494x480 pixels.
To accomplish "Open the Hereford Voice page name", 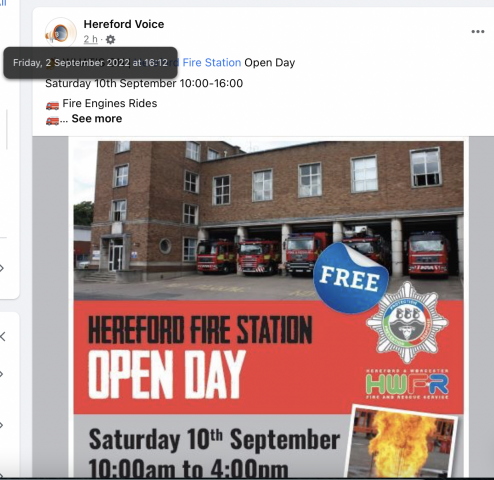I will pos(124,24).
